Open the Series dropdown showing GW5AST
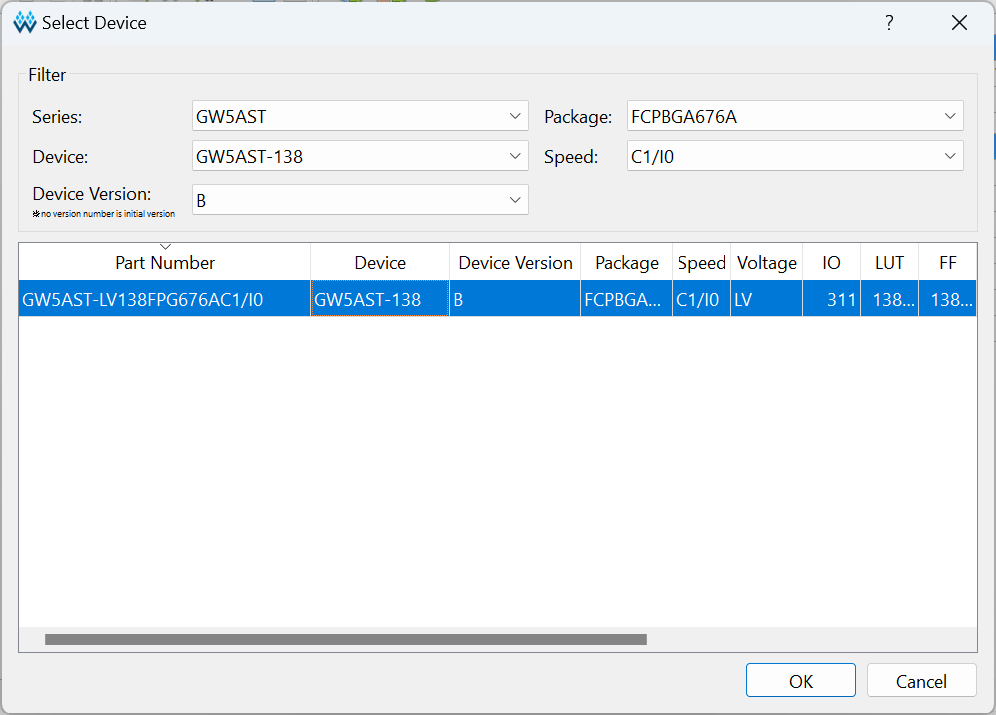996x715 pixels. click(x=360, y=116)
